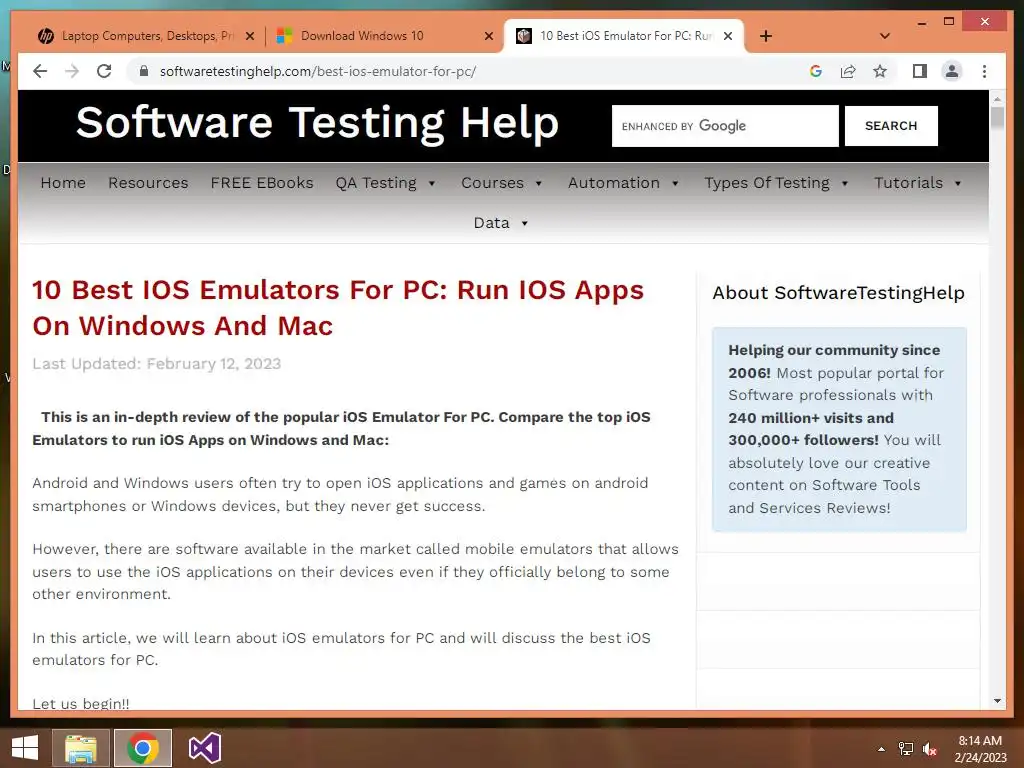Click About SoftwareTestingHelp heading

(x=839, y=293)
